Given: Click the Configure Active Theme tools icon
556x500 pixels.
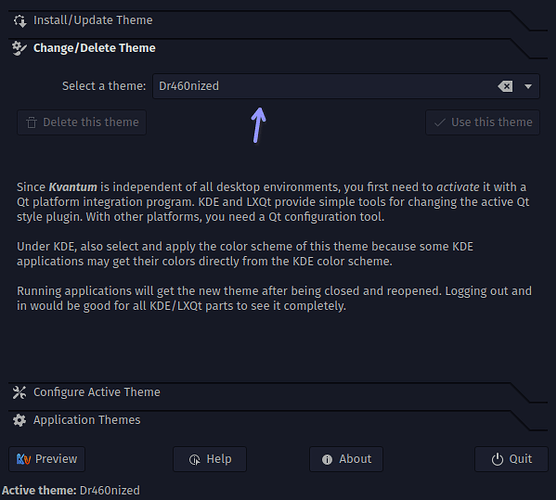Looking at the screenshot, I should pos(19,393).
